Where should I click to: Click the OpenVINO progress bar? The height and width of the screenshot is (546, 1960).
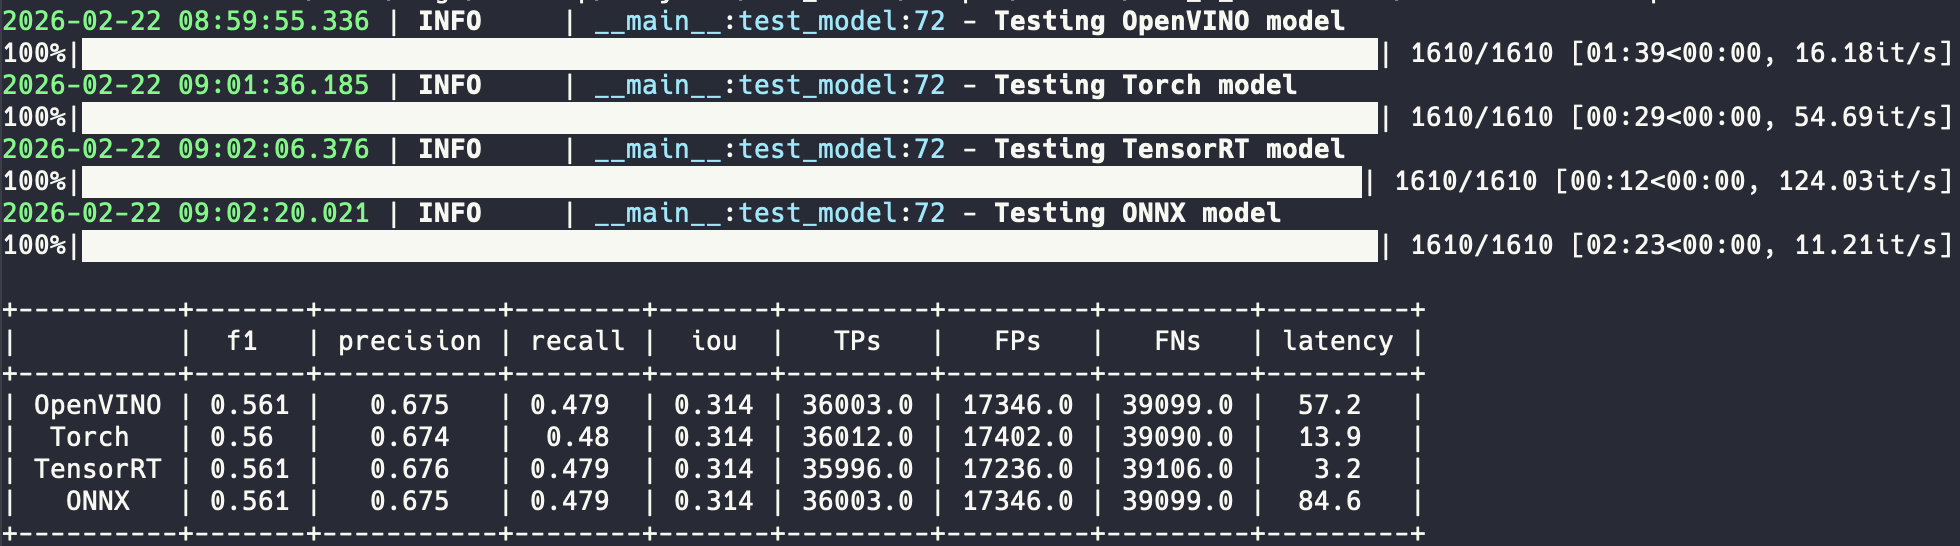(x=730, y=54)
